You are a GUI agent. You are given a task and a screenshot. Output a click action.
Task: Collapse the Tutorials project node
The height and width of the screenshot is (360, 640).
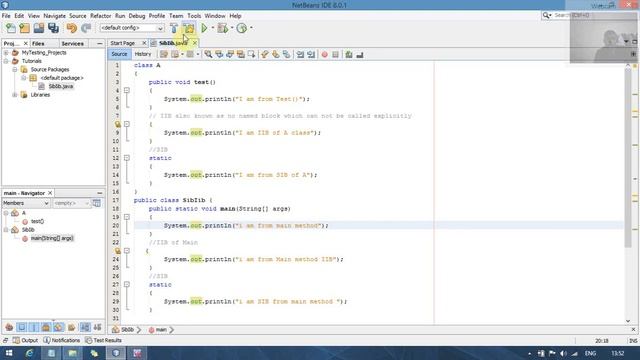(x=6, y=61)
